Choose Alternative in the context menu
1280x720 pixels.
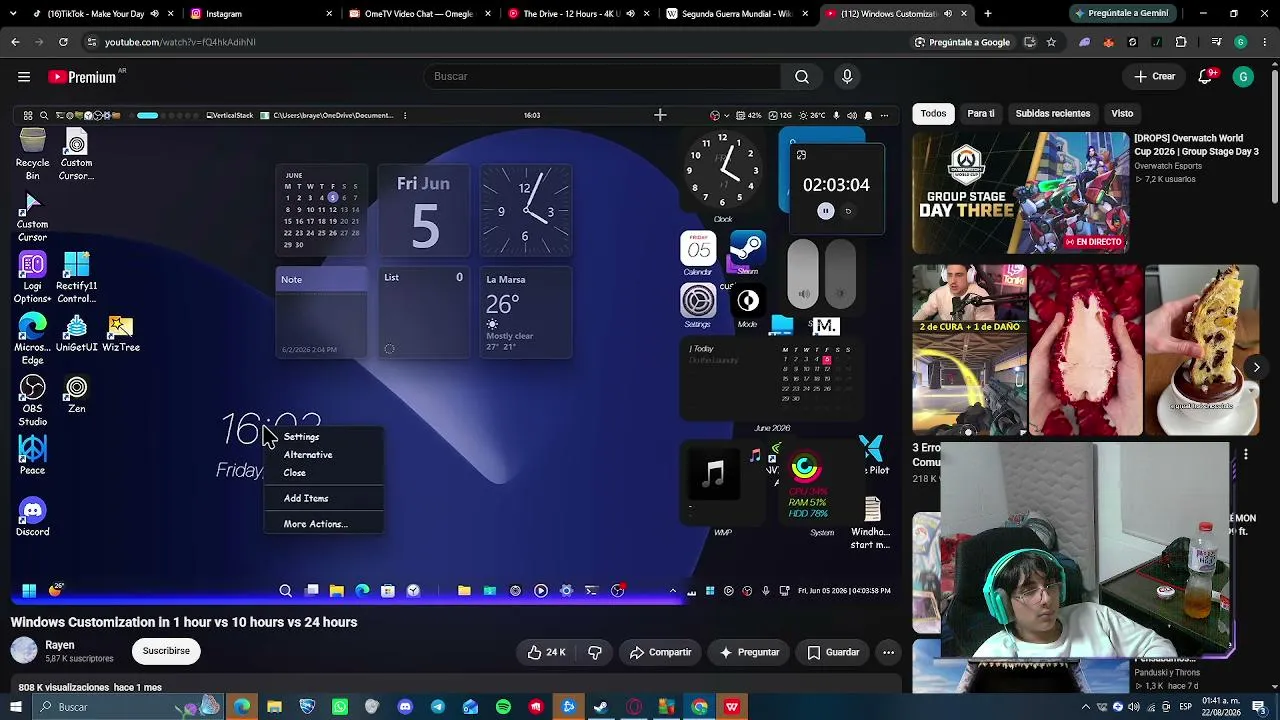click(x=308, y=455)
